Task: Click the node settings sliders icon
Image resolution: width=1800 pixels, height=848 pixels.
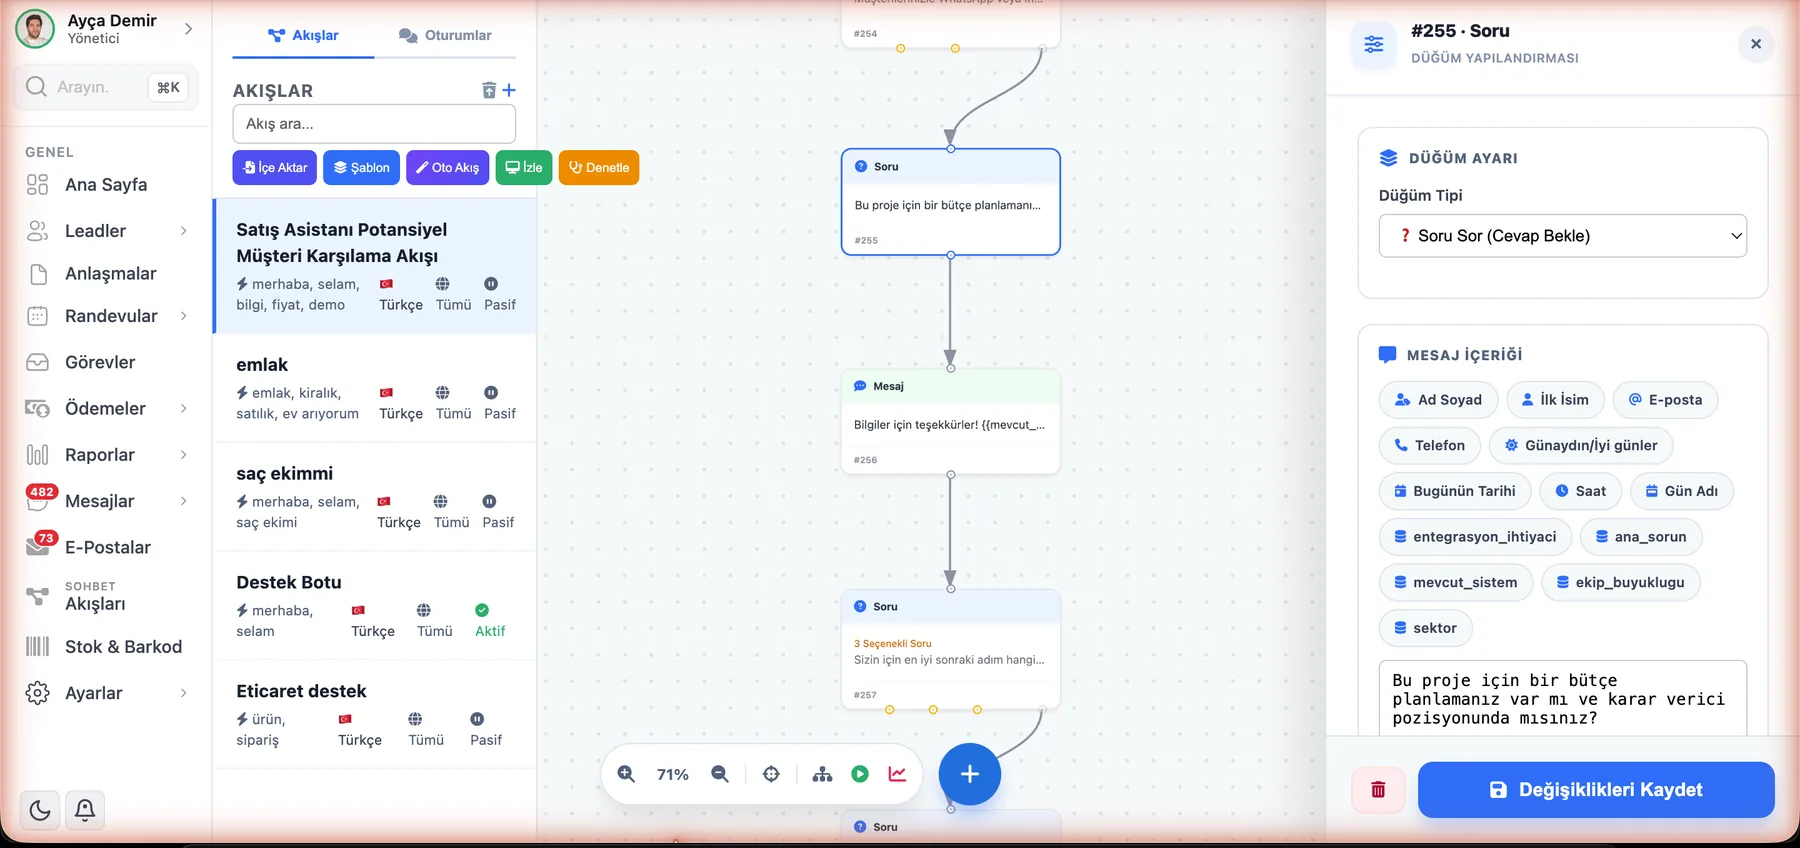Action: [x=1374, y=44]
